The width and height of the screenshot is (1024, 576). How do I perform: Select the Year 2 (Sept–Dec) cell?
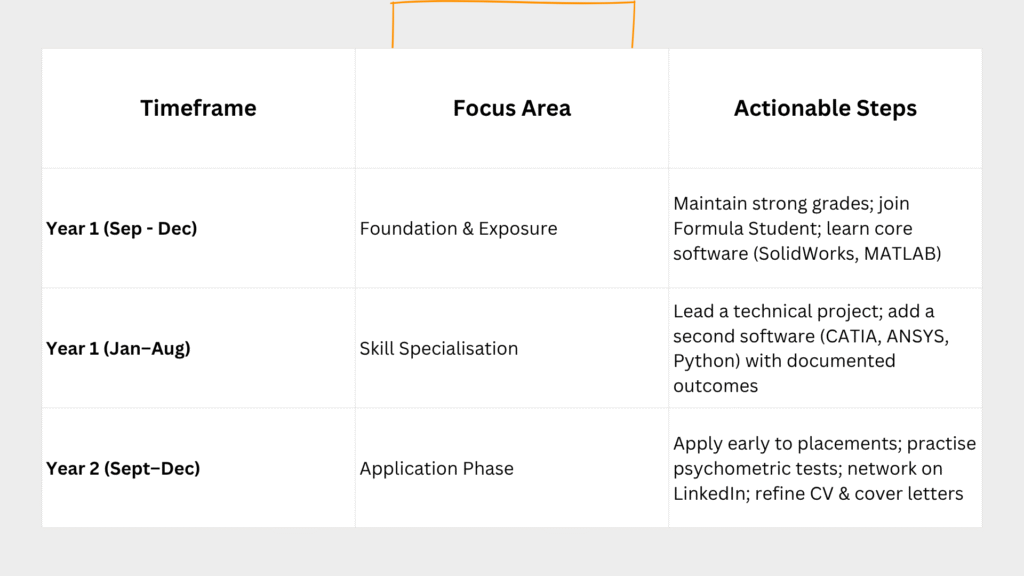click(123, 468)
